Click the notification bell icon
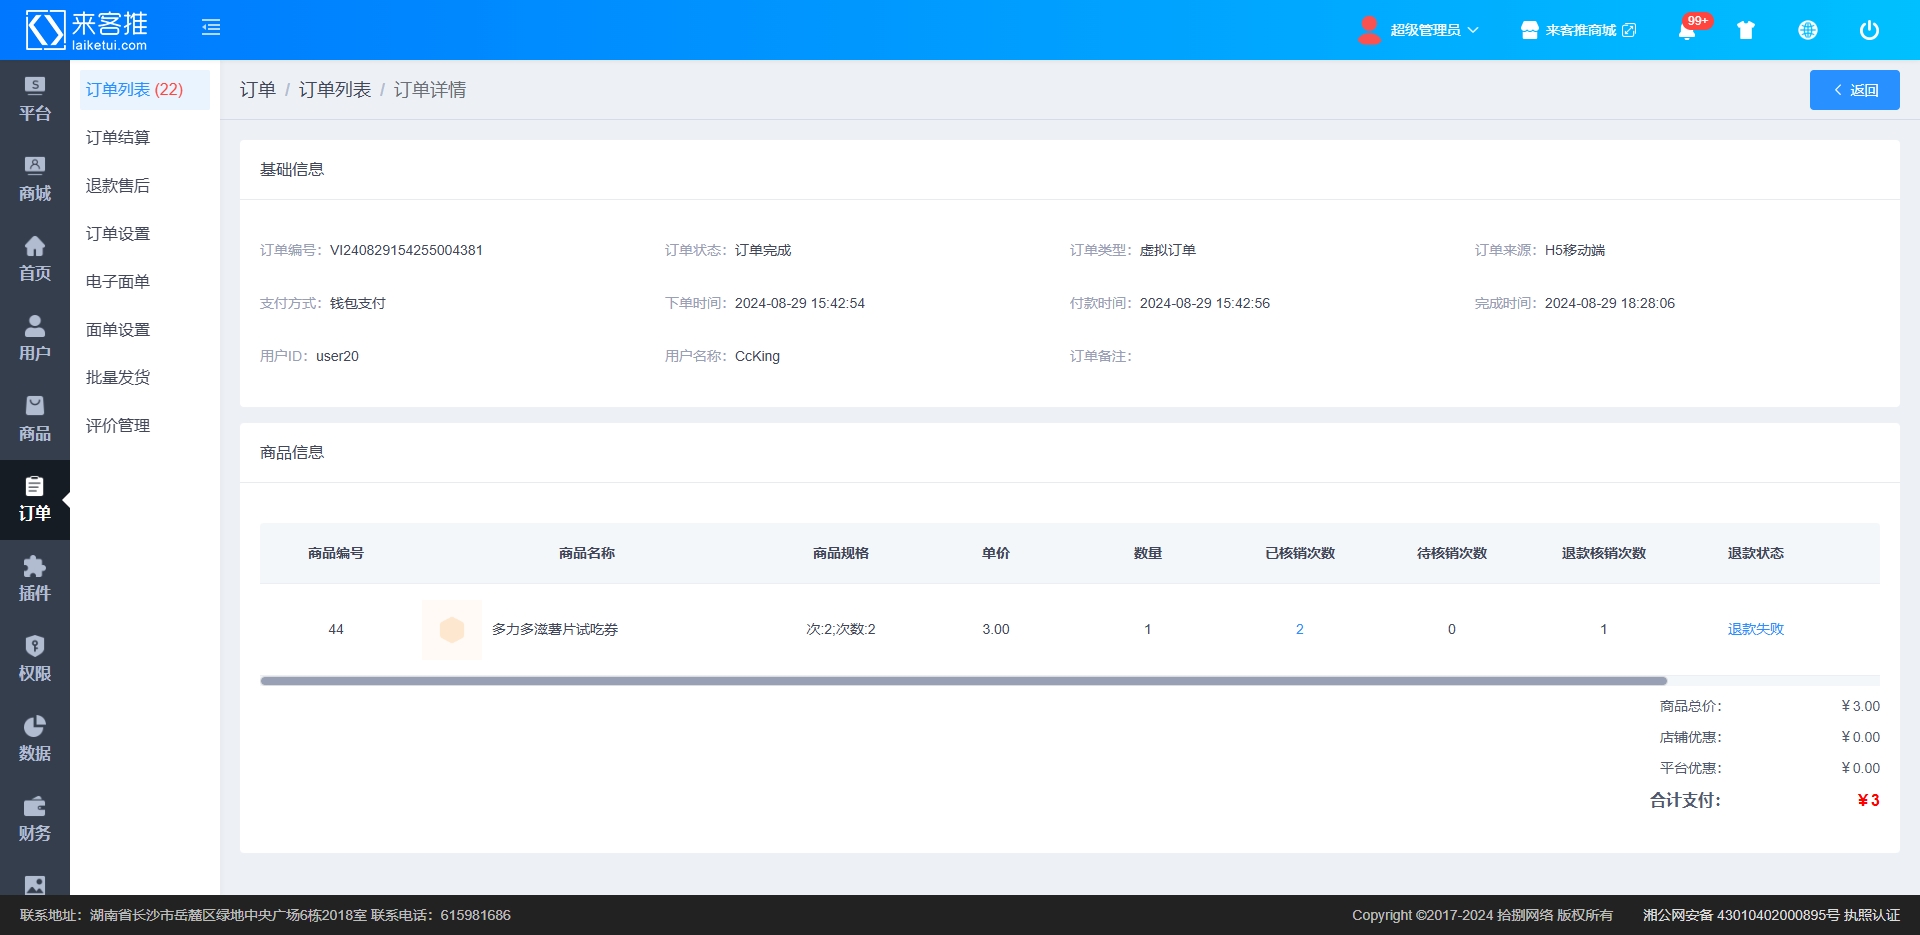Viewport: 1920px width, 935px height. point(1686,30)
